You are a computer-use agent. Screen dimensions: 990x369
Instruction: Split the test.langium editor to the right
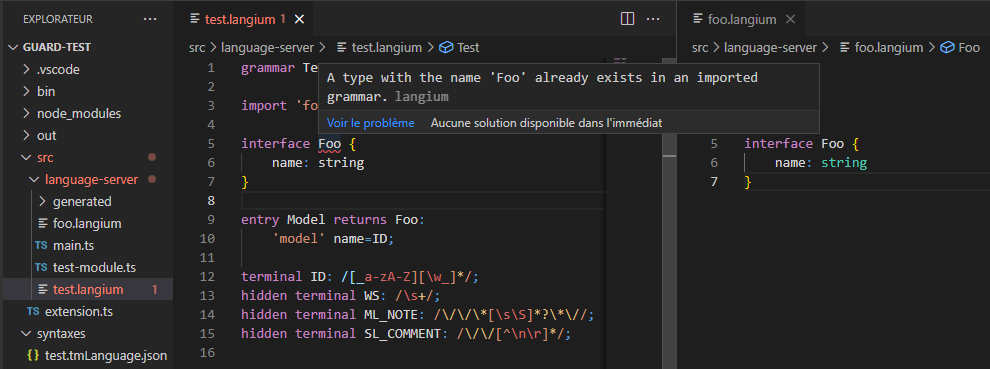[x=627, y=20]
